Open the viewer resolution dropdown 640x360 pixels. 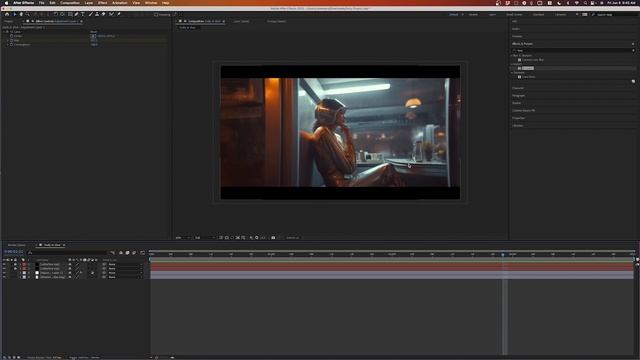pos(204,238)
